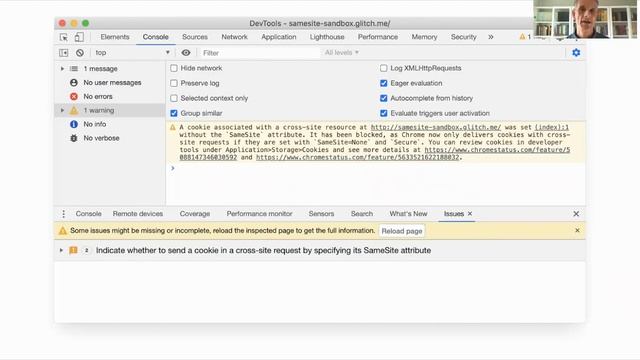This screenshot has height=360, width=640.
Task: Open the Sources tab
Action: pos(195,37)
